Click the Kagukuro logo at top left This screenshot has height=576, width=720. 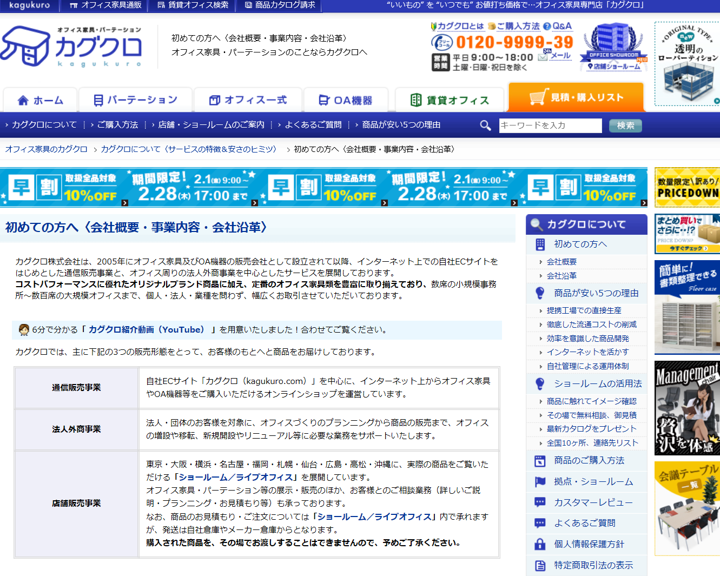pos(71,46)
